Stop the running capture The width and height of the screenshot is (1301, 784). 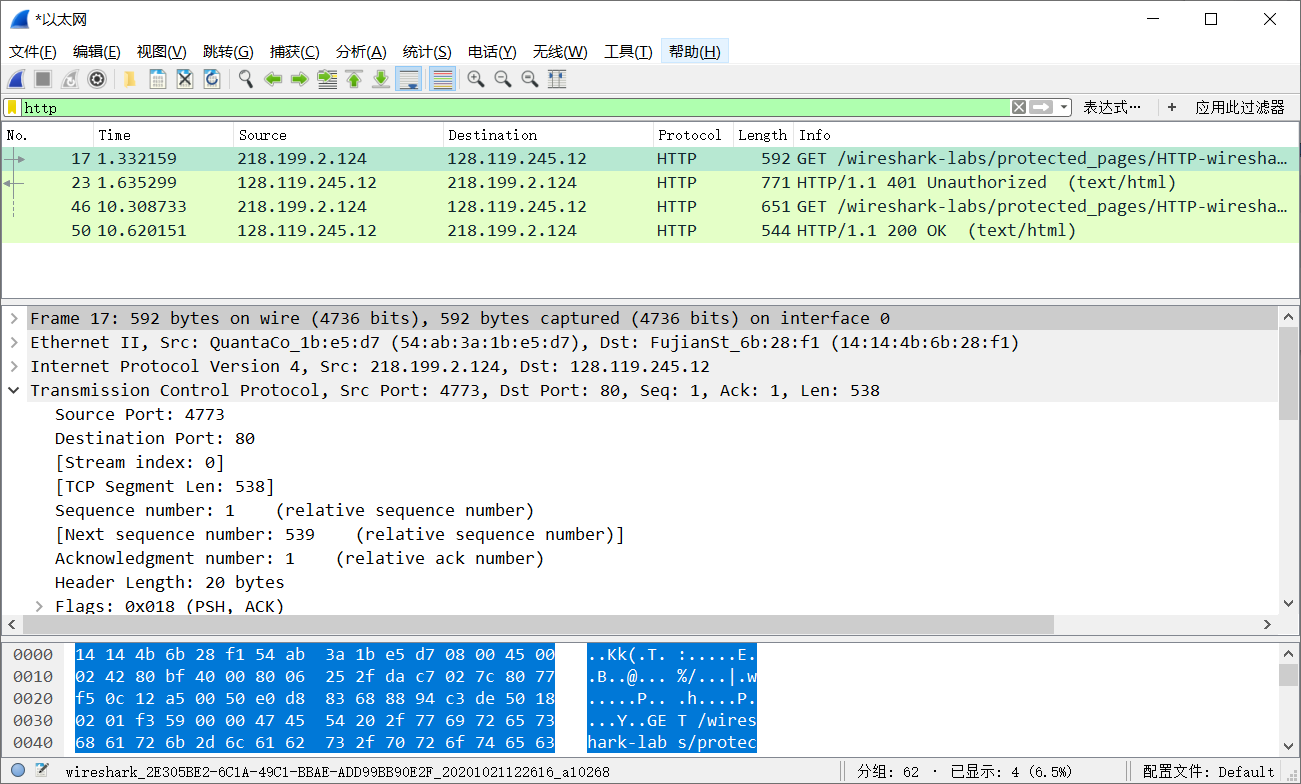click(x=43, y=79)
